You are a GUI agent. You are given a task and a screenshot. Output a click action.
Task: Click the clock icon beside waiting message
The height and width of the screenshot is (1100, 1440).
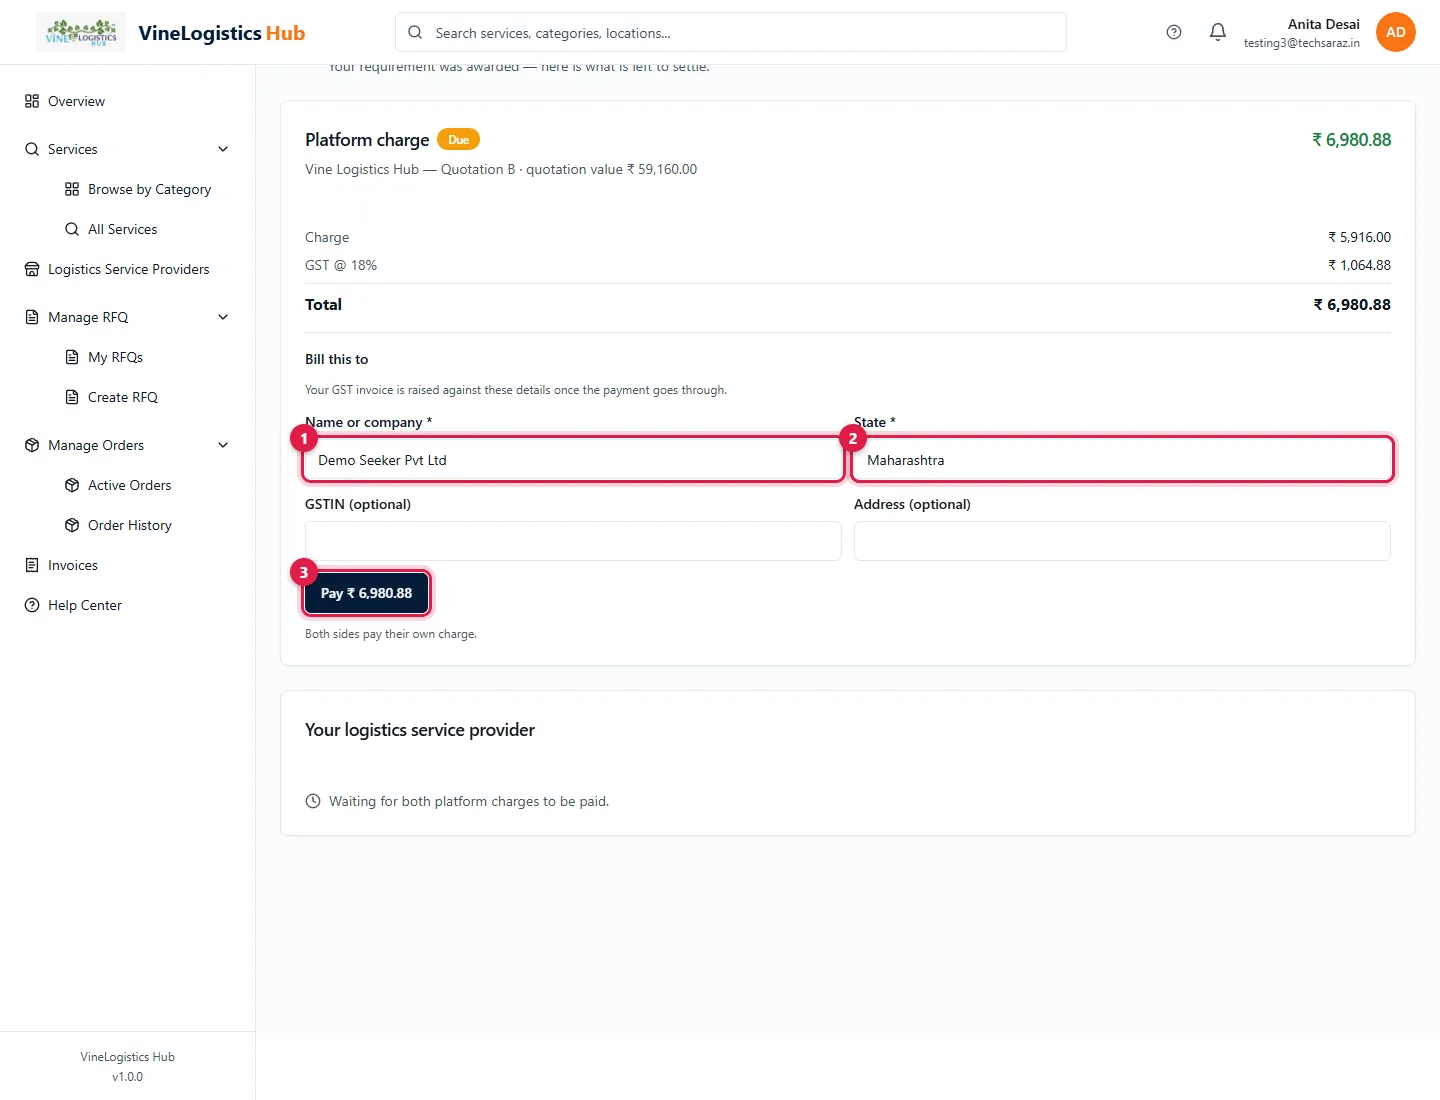click(x=313, y=801)
